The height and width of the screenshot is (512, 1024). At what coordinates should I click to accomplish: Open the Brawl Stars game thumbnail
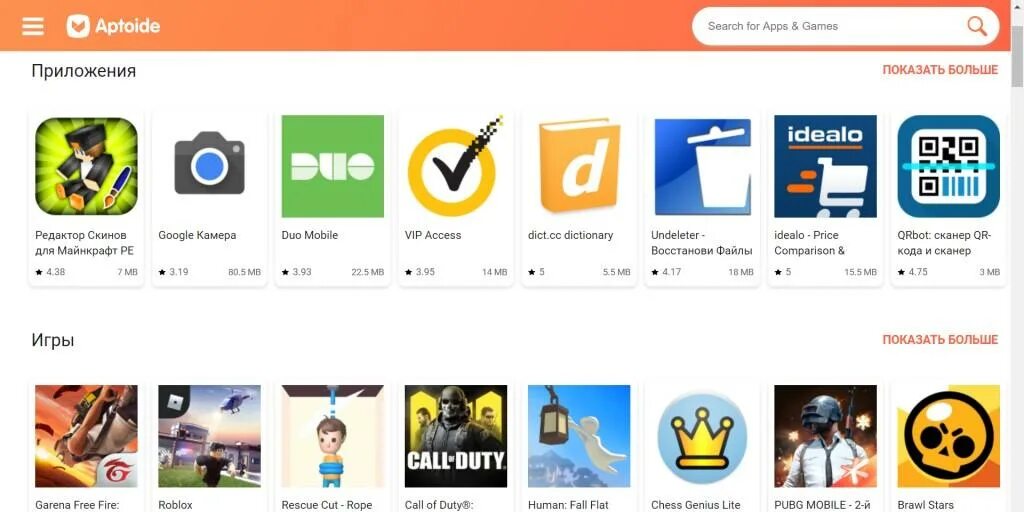(949, 436)
